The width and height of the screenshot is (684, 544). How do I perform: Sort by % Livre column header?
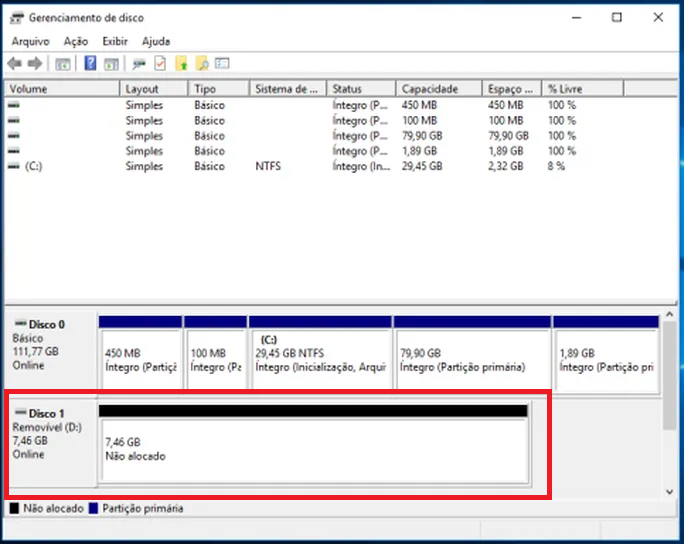[583, 89]
